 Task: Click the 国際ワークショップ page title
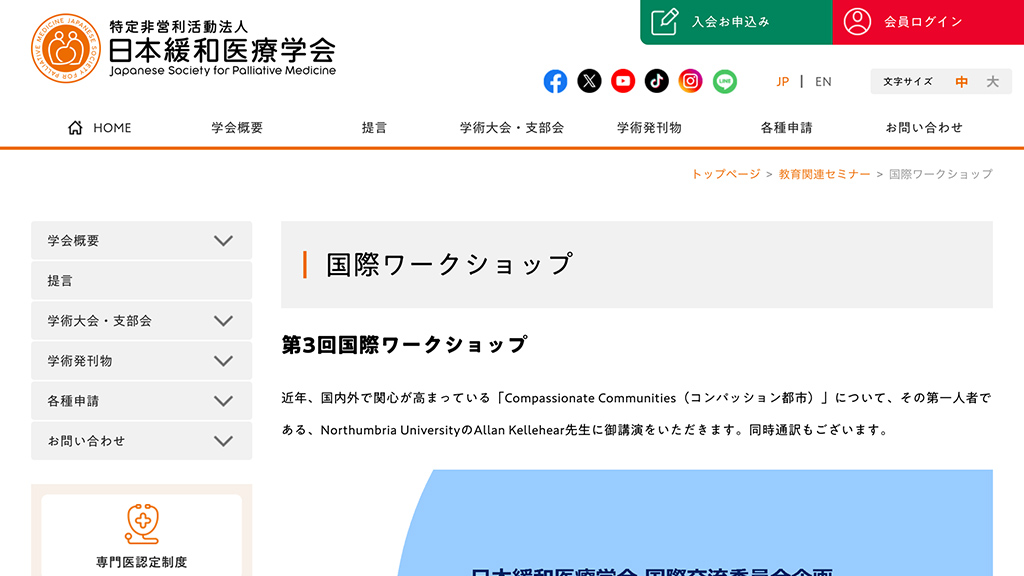click(449, 264)
